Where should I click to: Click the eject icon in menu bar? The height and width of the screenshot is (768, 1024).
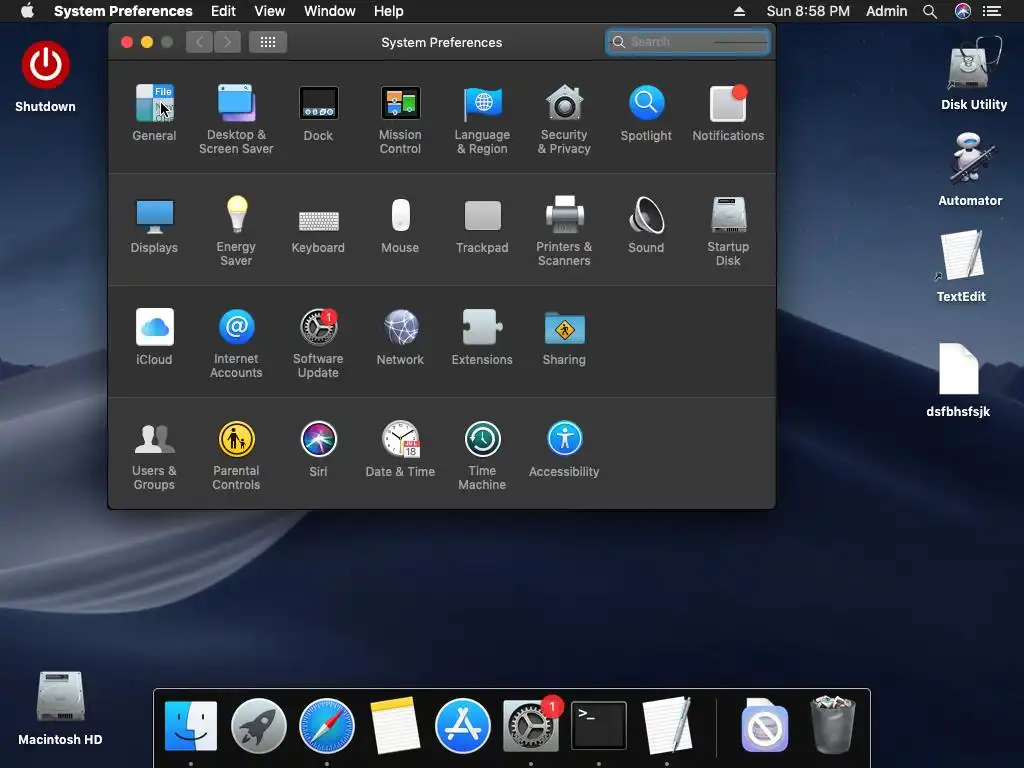[x=739, y=11]
